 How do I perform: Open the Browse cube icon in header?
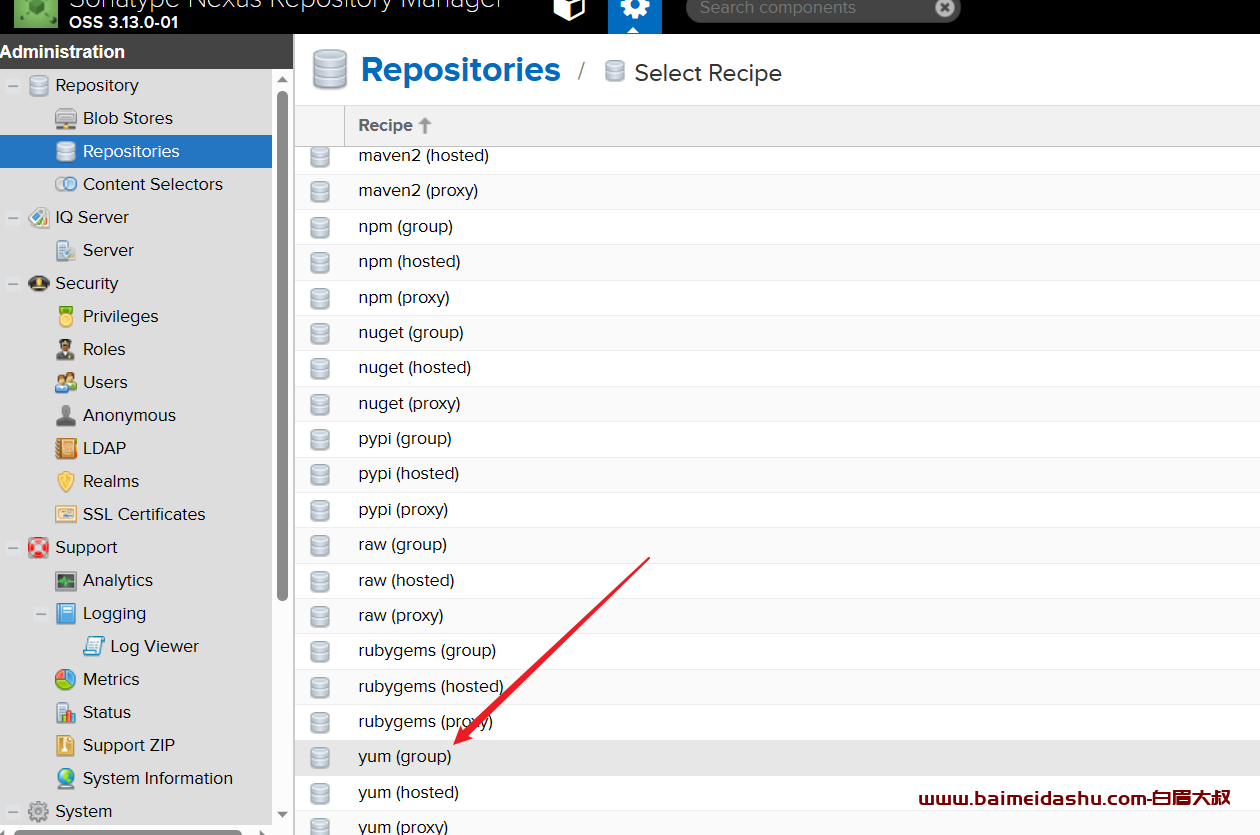pyautogui.click(x=569, y=9)
